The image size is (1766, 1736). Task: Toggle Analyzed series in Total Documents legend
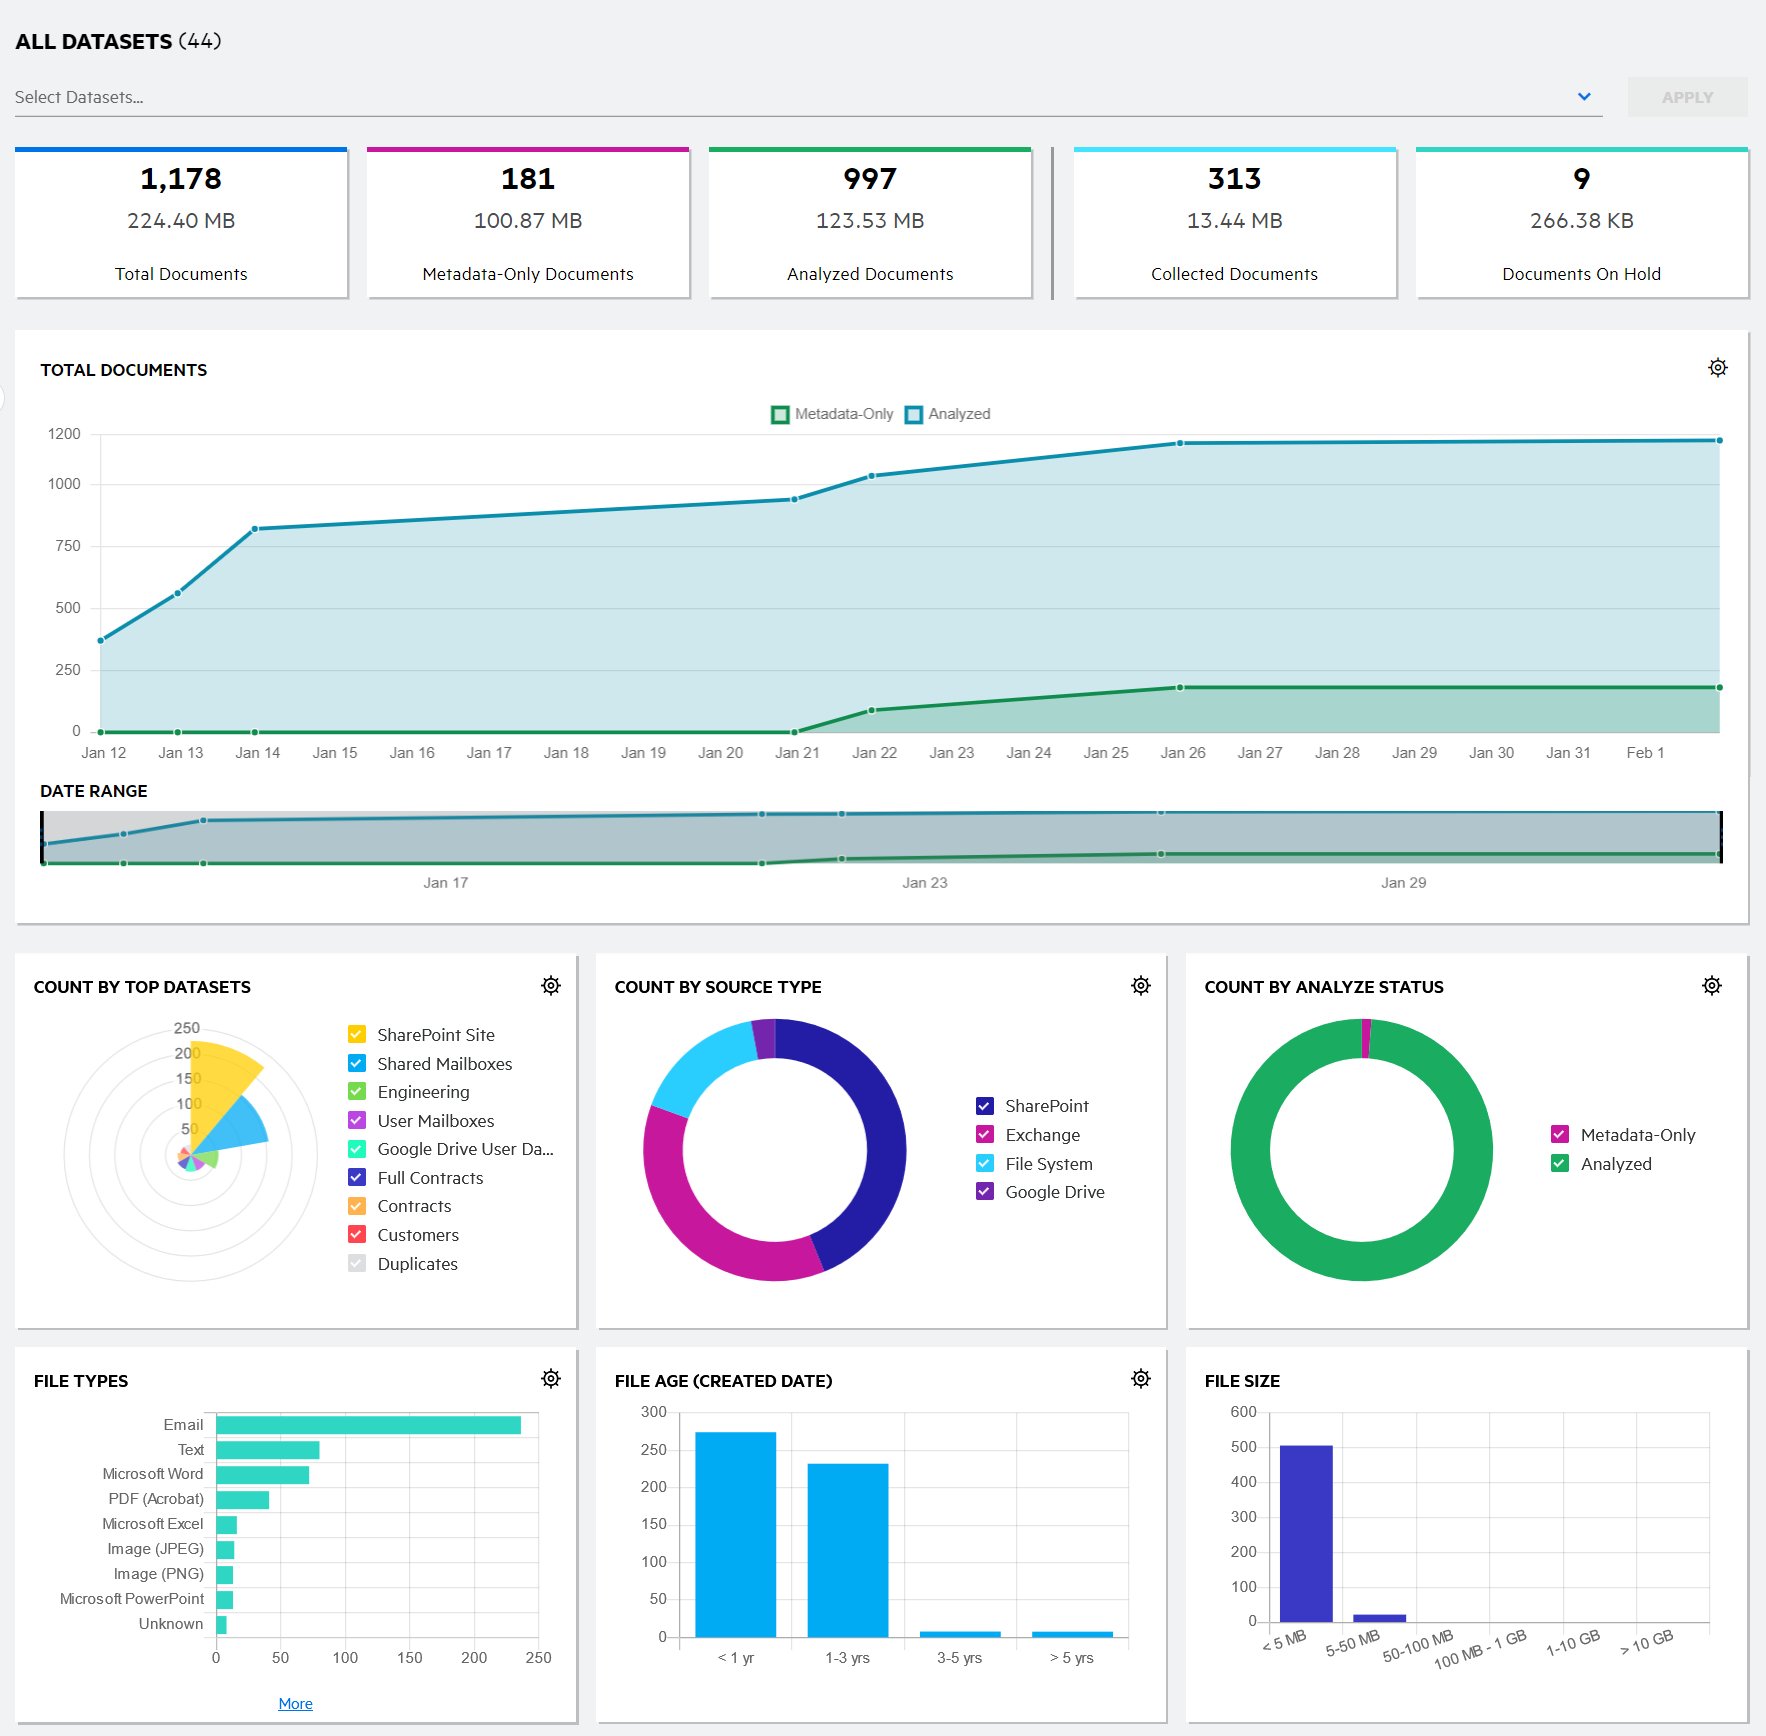coord(913,414)
